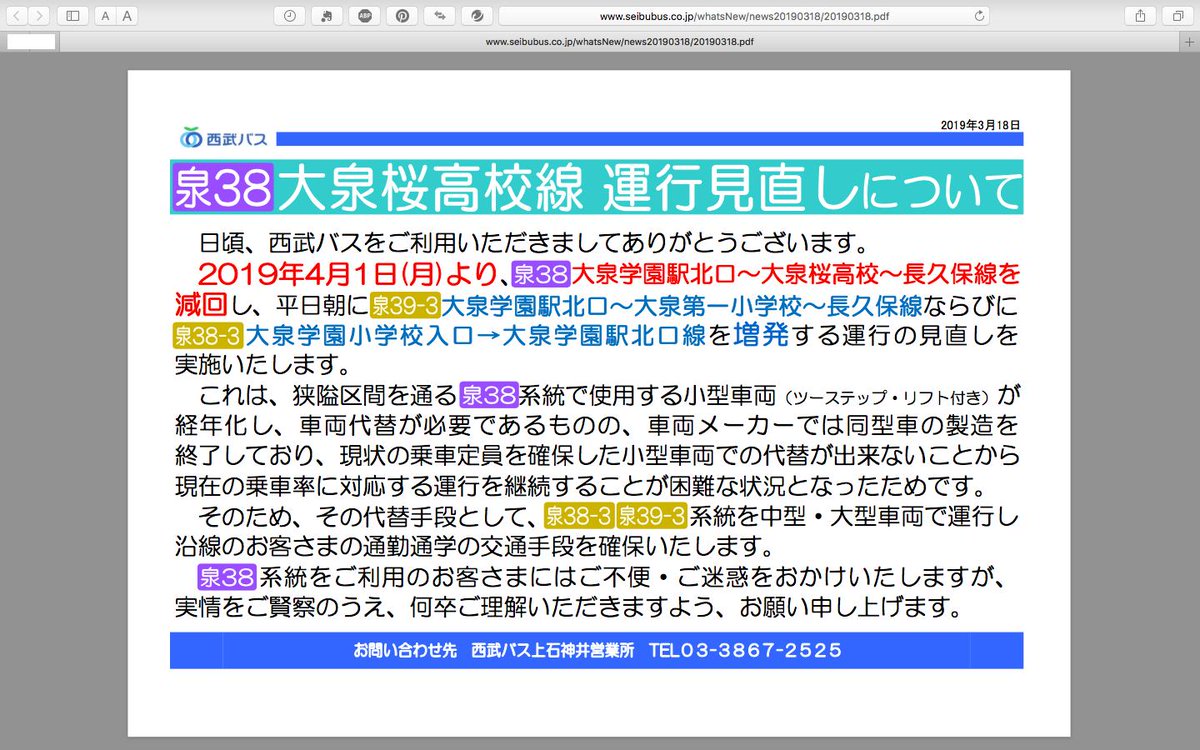1200x750 pixels.
Task: Click the line 沿線のお客さまの通勤通学の交通手段を確保いたします
Action: click(x=475, y=549)
